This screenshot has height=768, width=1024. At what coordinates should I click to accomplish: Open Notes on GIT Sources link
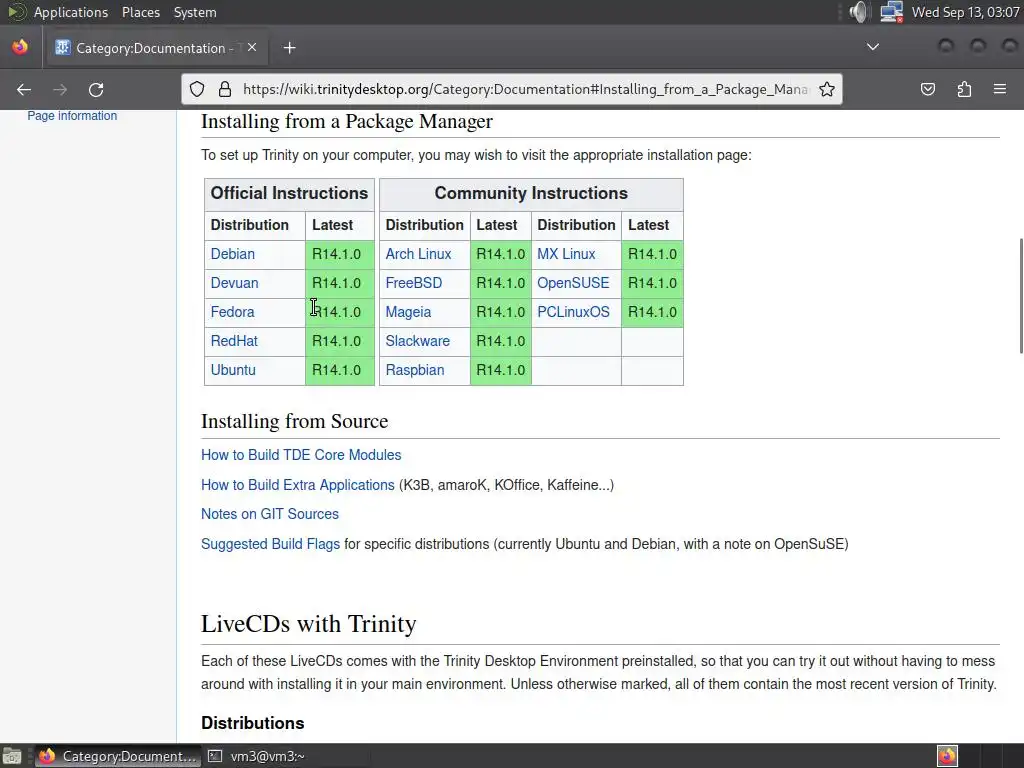tap(270, 514)
